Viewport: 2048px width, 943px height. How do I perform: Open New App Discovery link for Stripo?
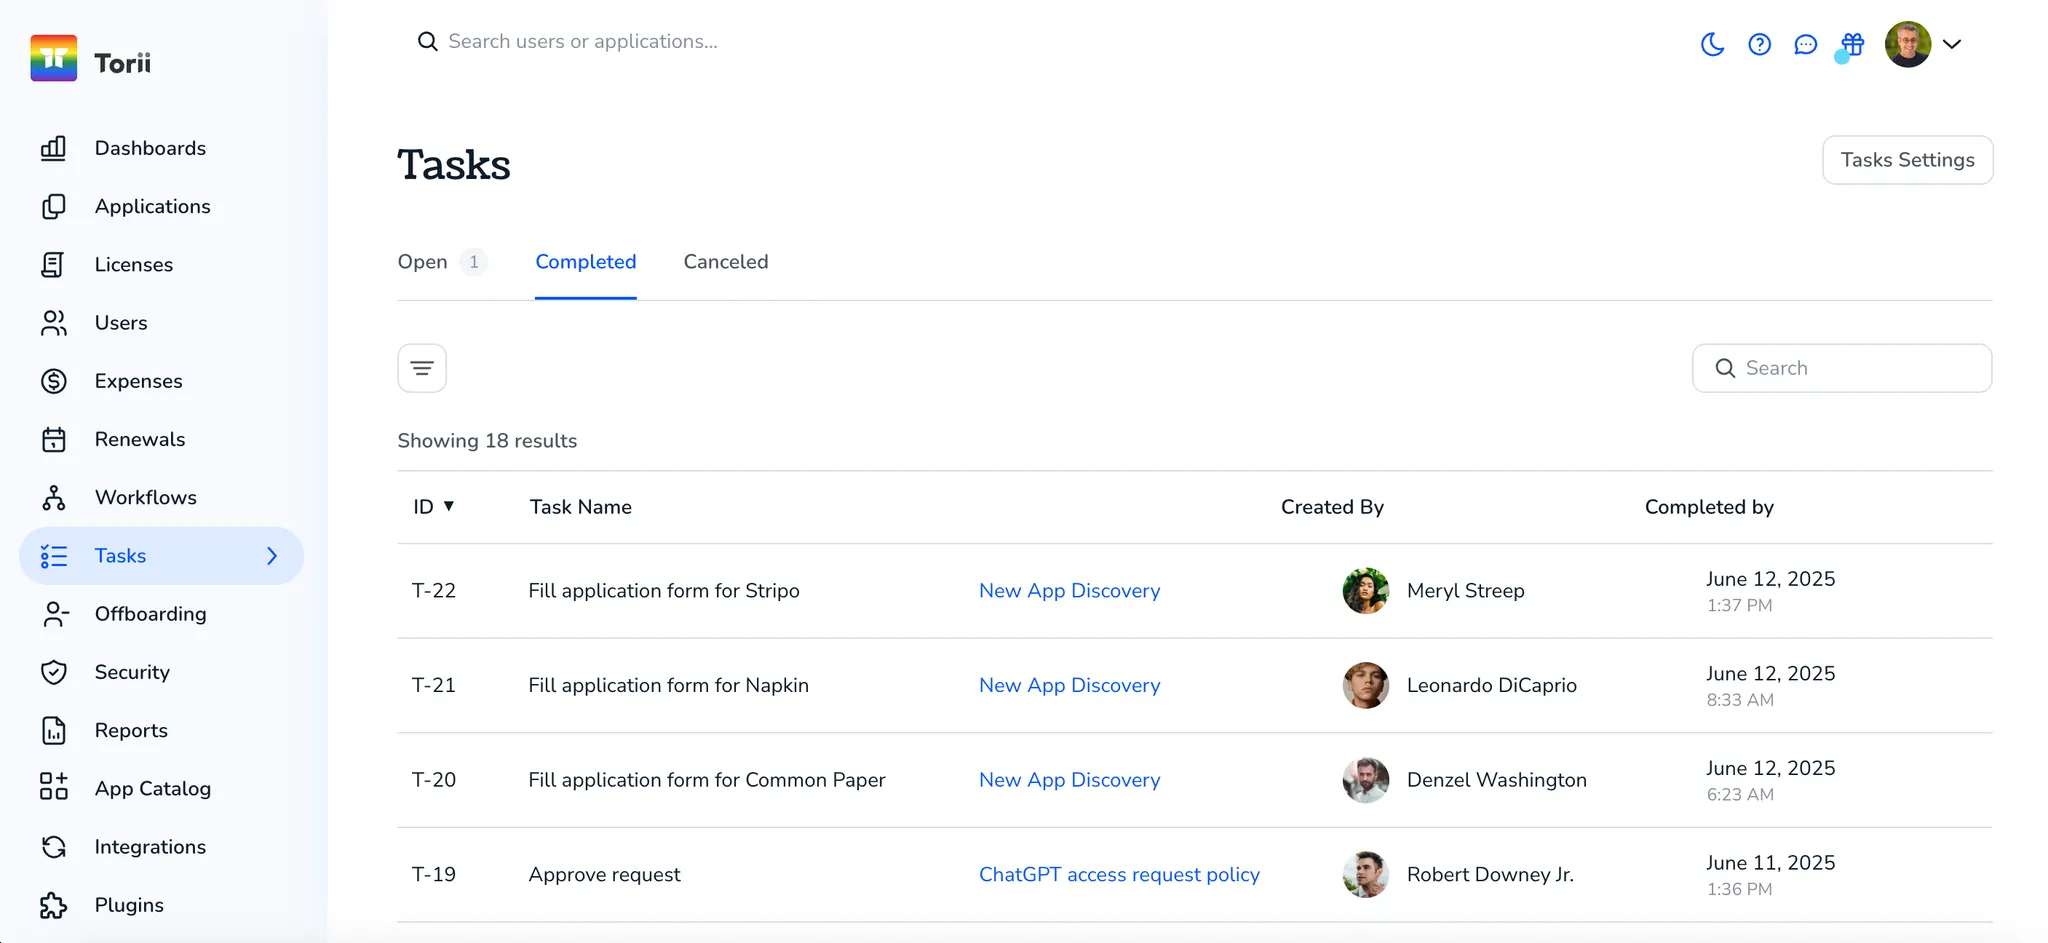pos(1069,591)
